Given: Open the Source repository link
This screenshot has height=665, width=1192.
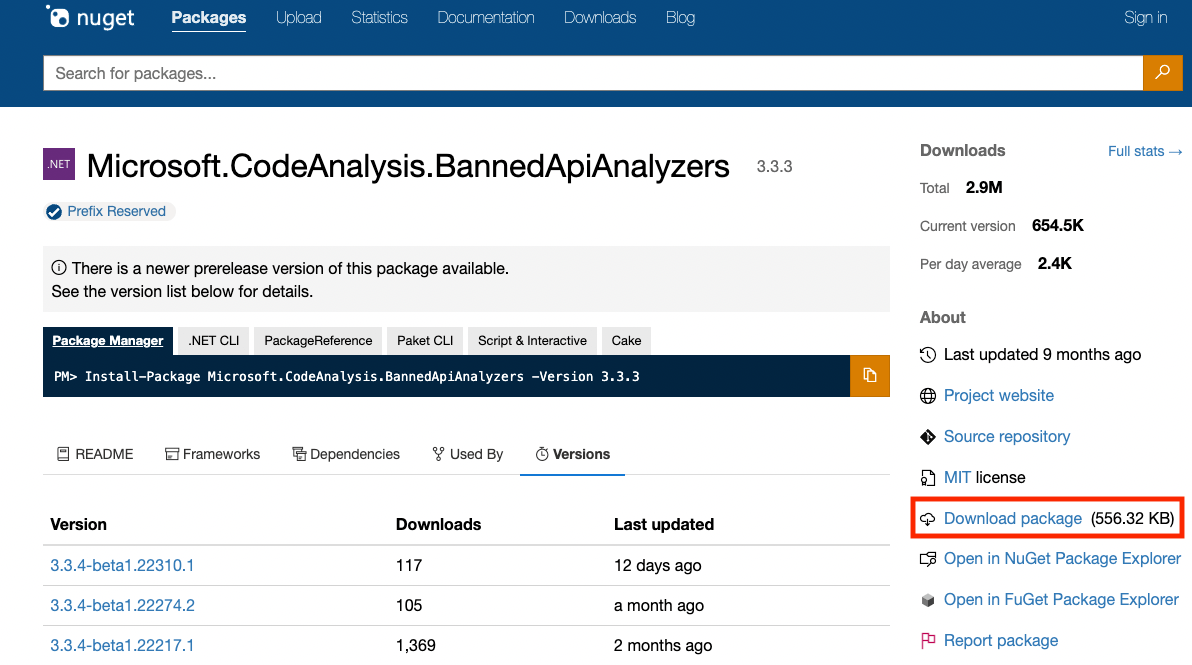Looking at the screenshot, I should coord(1007,437).
